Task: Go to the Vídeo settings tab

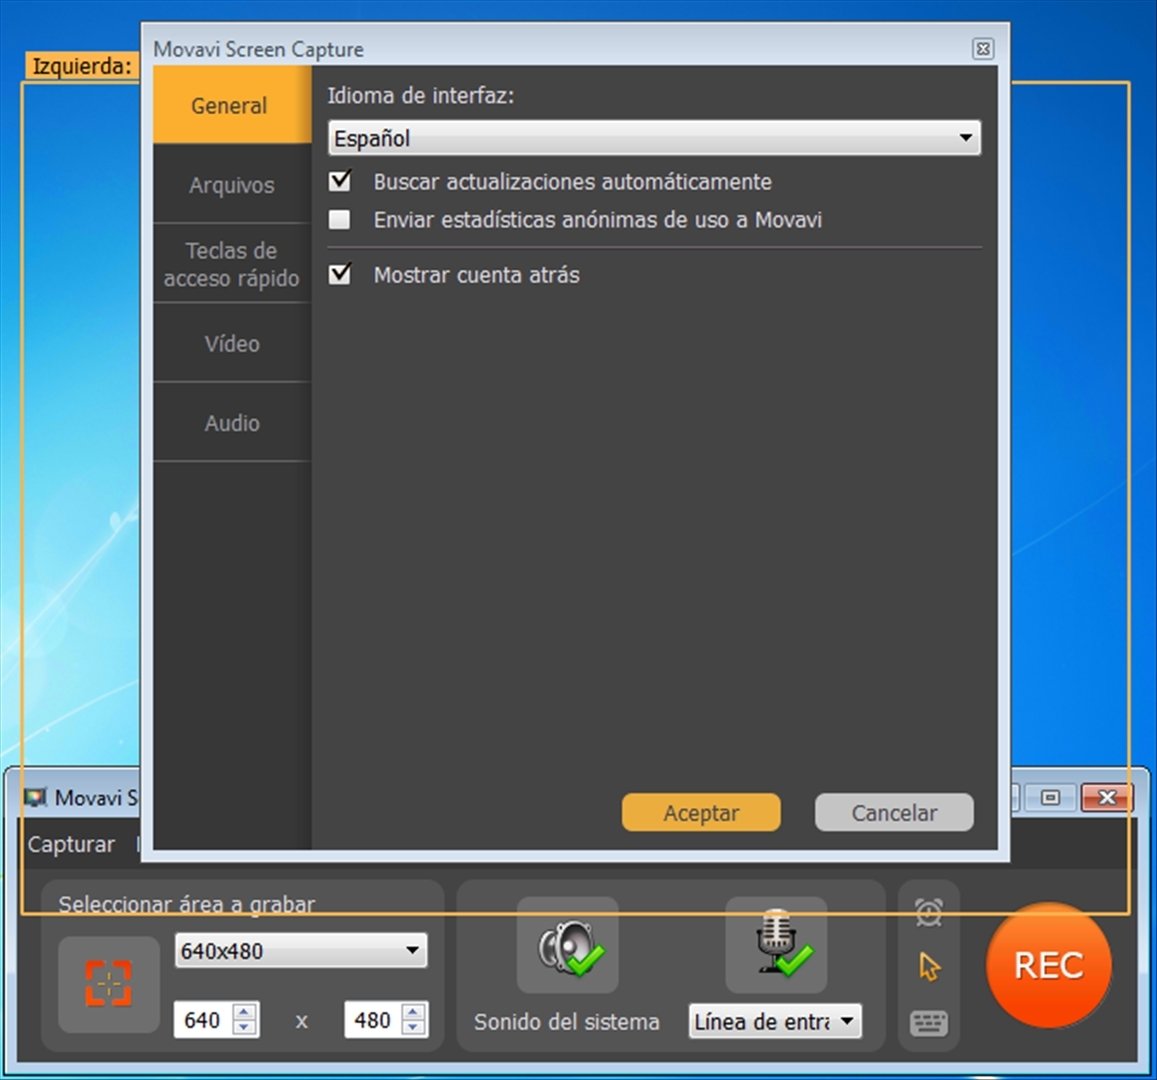Action: (232, 343)
